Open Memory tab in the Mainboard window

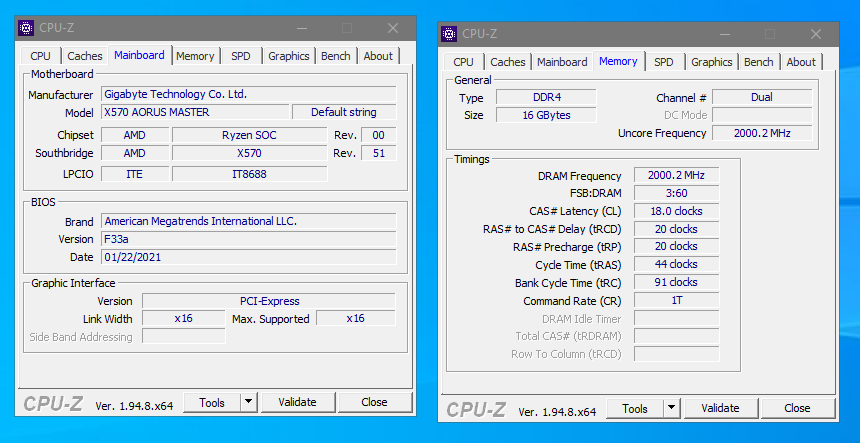tap(195, 56)
